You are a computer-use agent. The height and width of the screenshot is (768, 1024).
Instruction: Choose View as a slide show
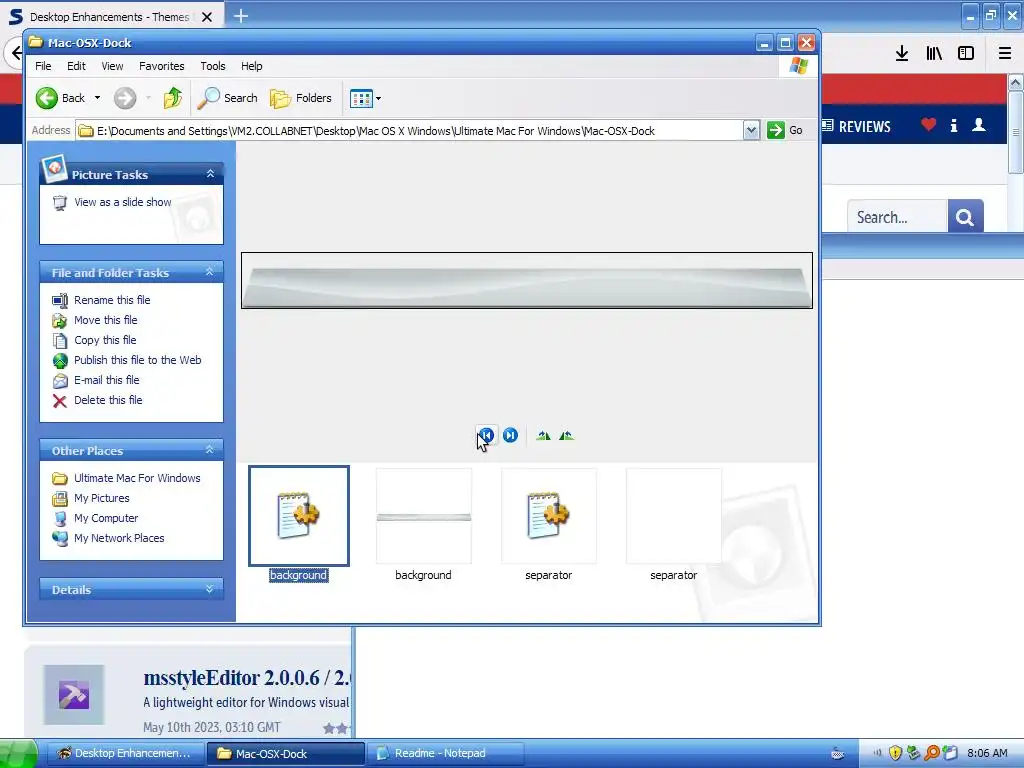[x=123, y=202]
